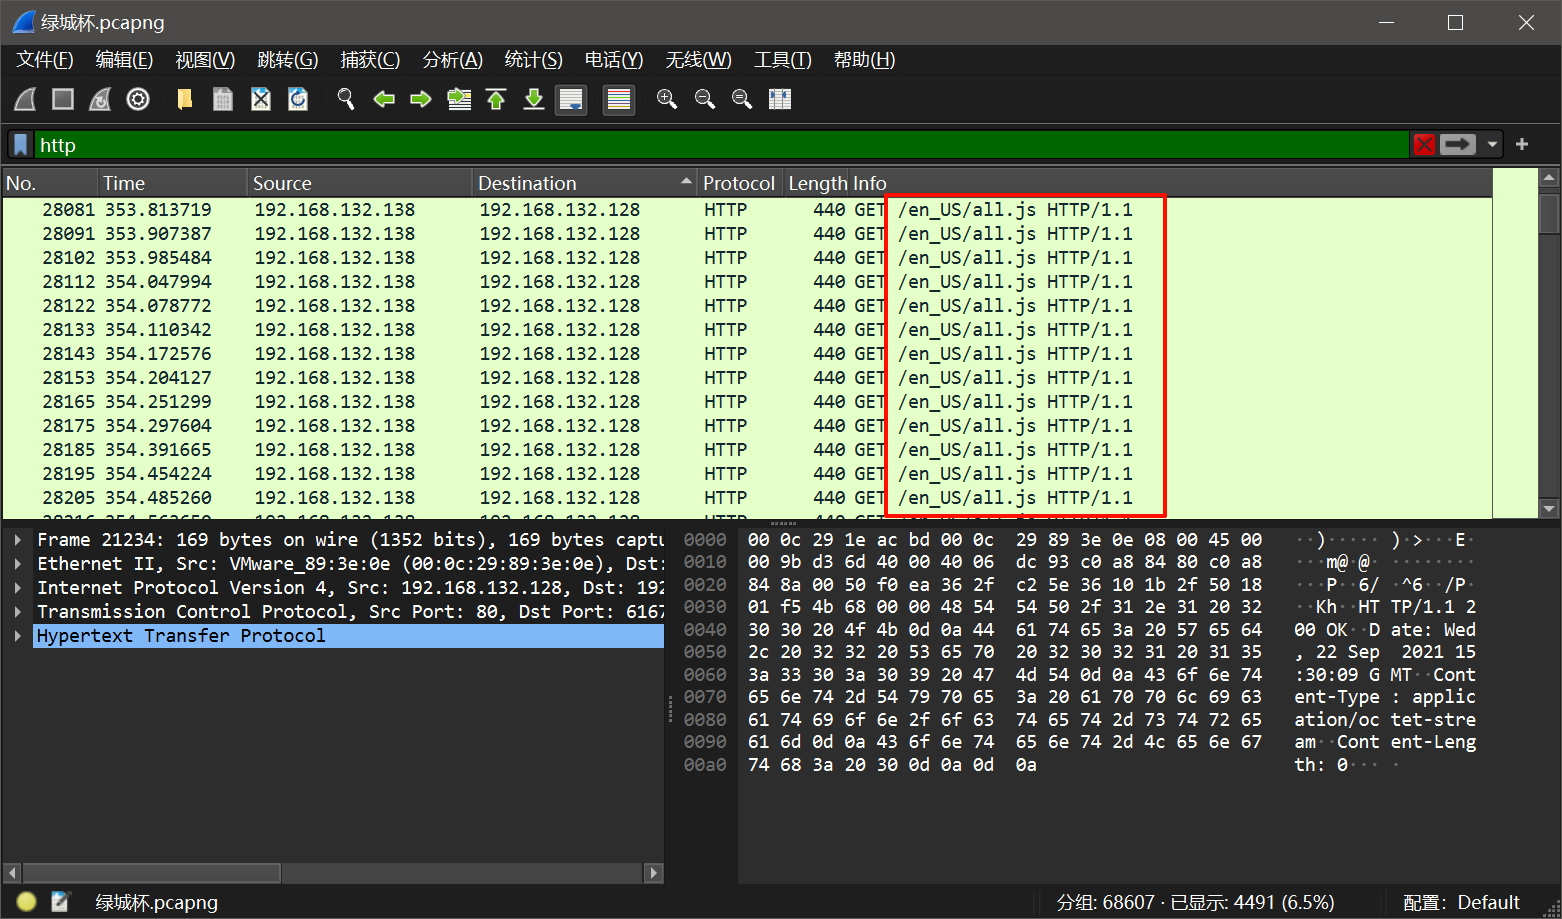This screenshot has width=1562, height=919.
Task: Start capture with the shark fin icon
Action: (x=26, y=99)
